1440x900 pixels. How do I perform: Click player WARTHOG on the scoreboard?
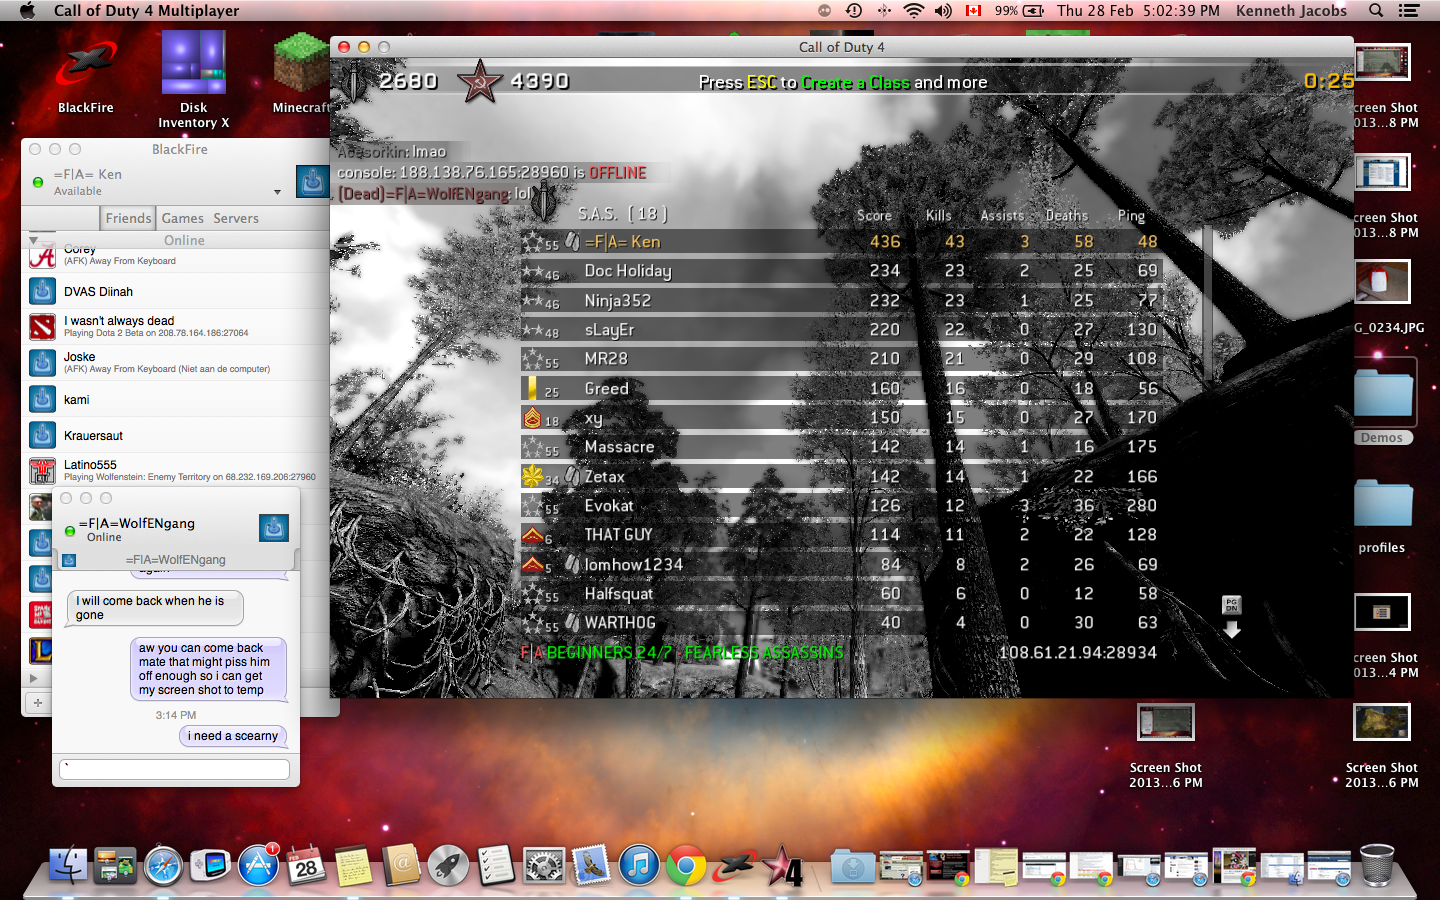point(620,623)
